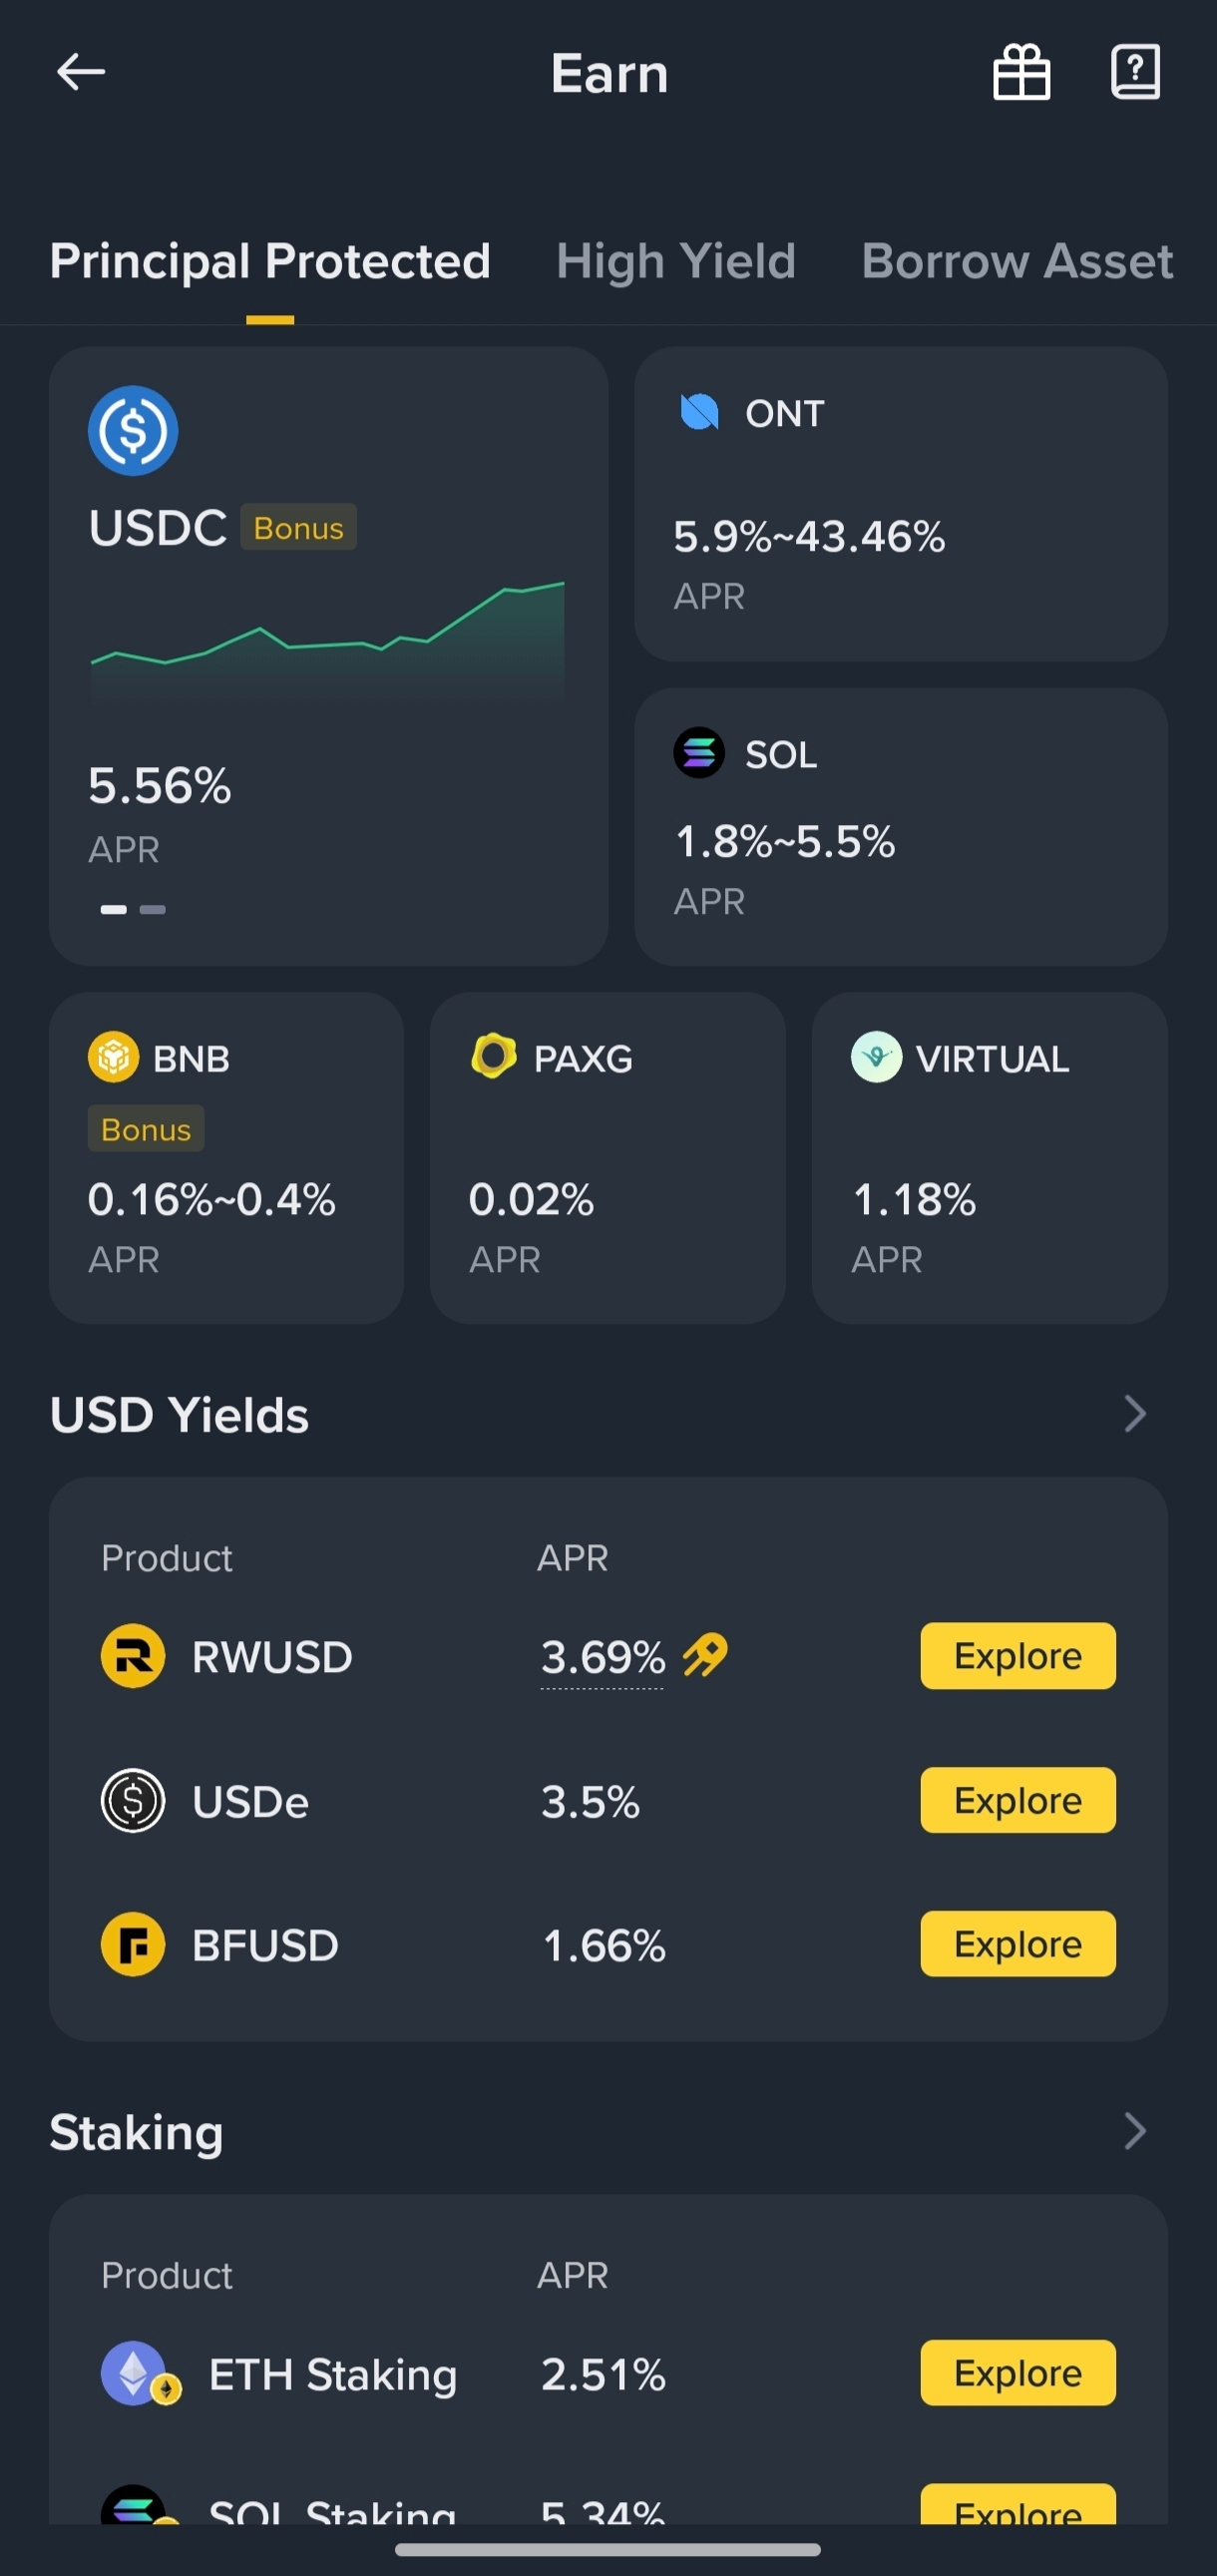Tap the back arrow icon
Screen dimensions: 1217x2576
pos(81,72)
